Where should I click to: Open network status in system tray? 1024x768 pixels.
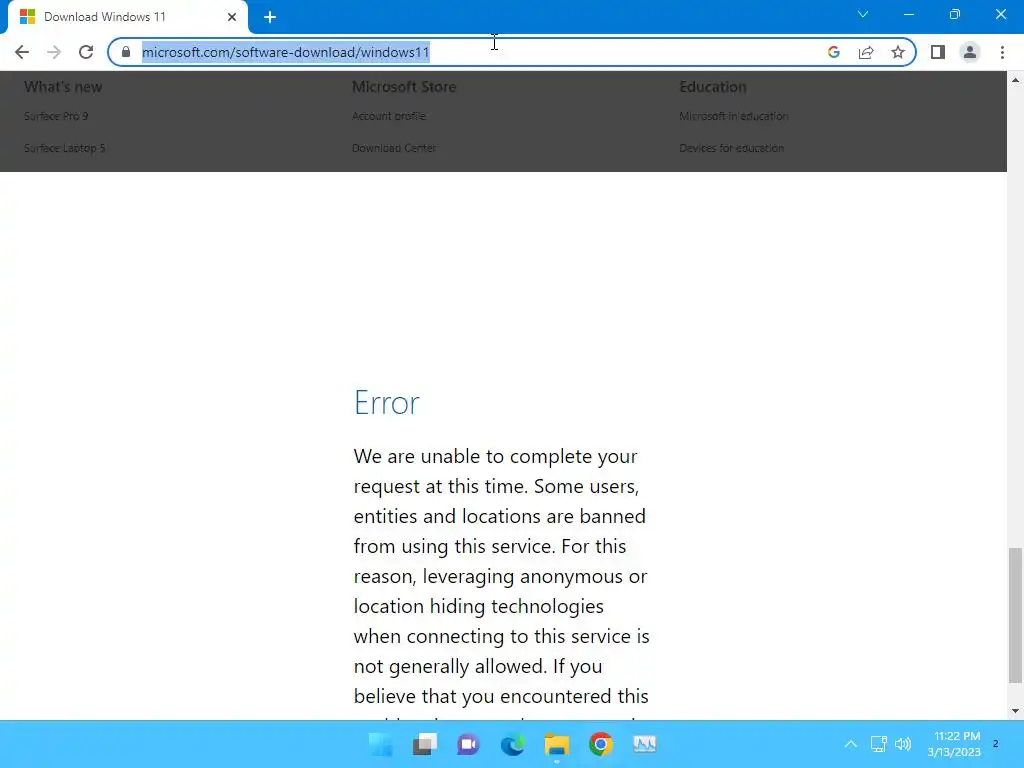pos(878,744)
